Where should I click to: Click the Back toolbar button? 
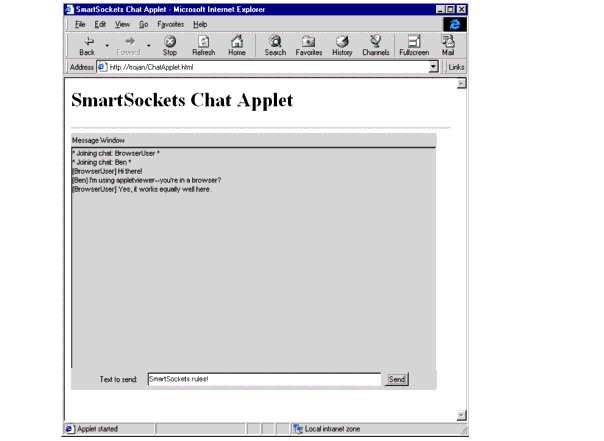87,46
